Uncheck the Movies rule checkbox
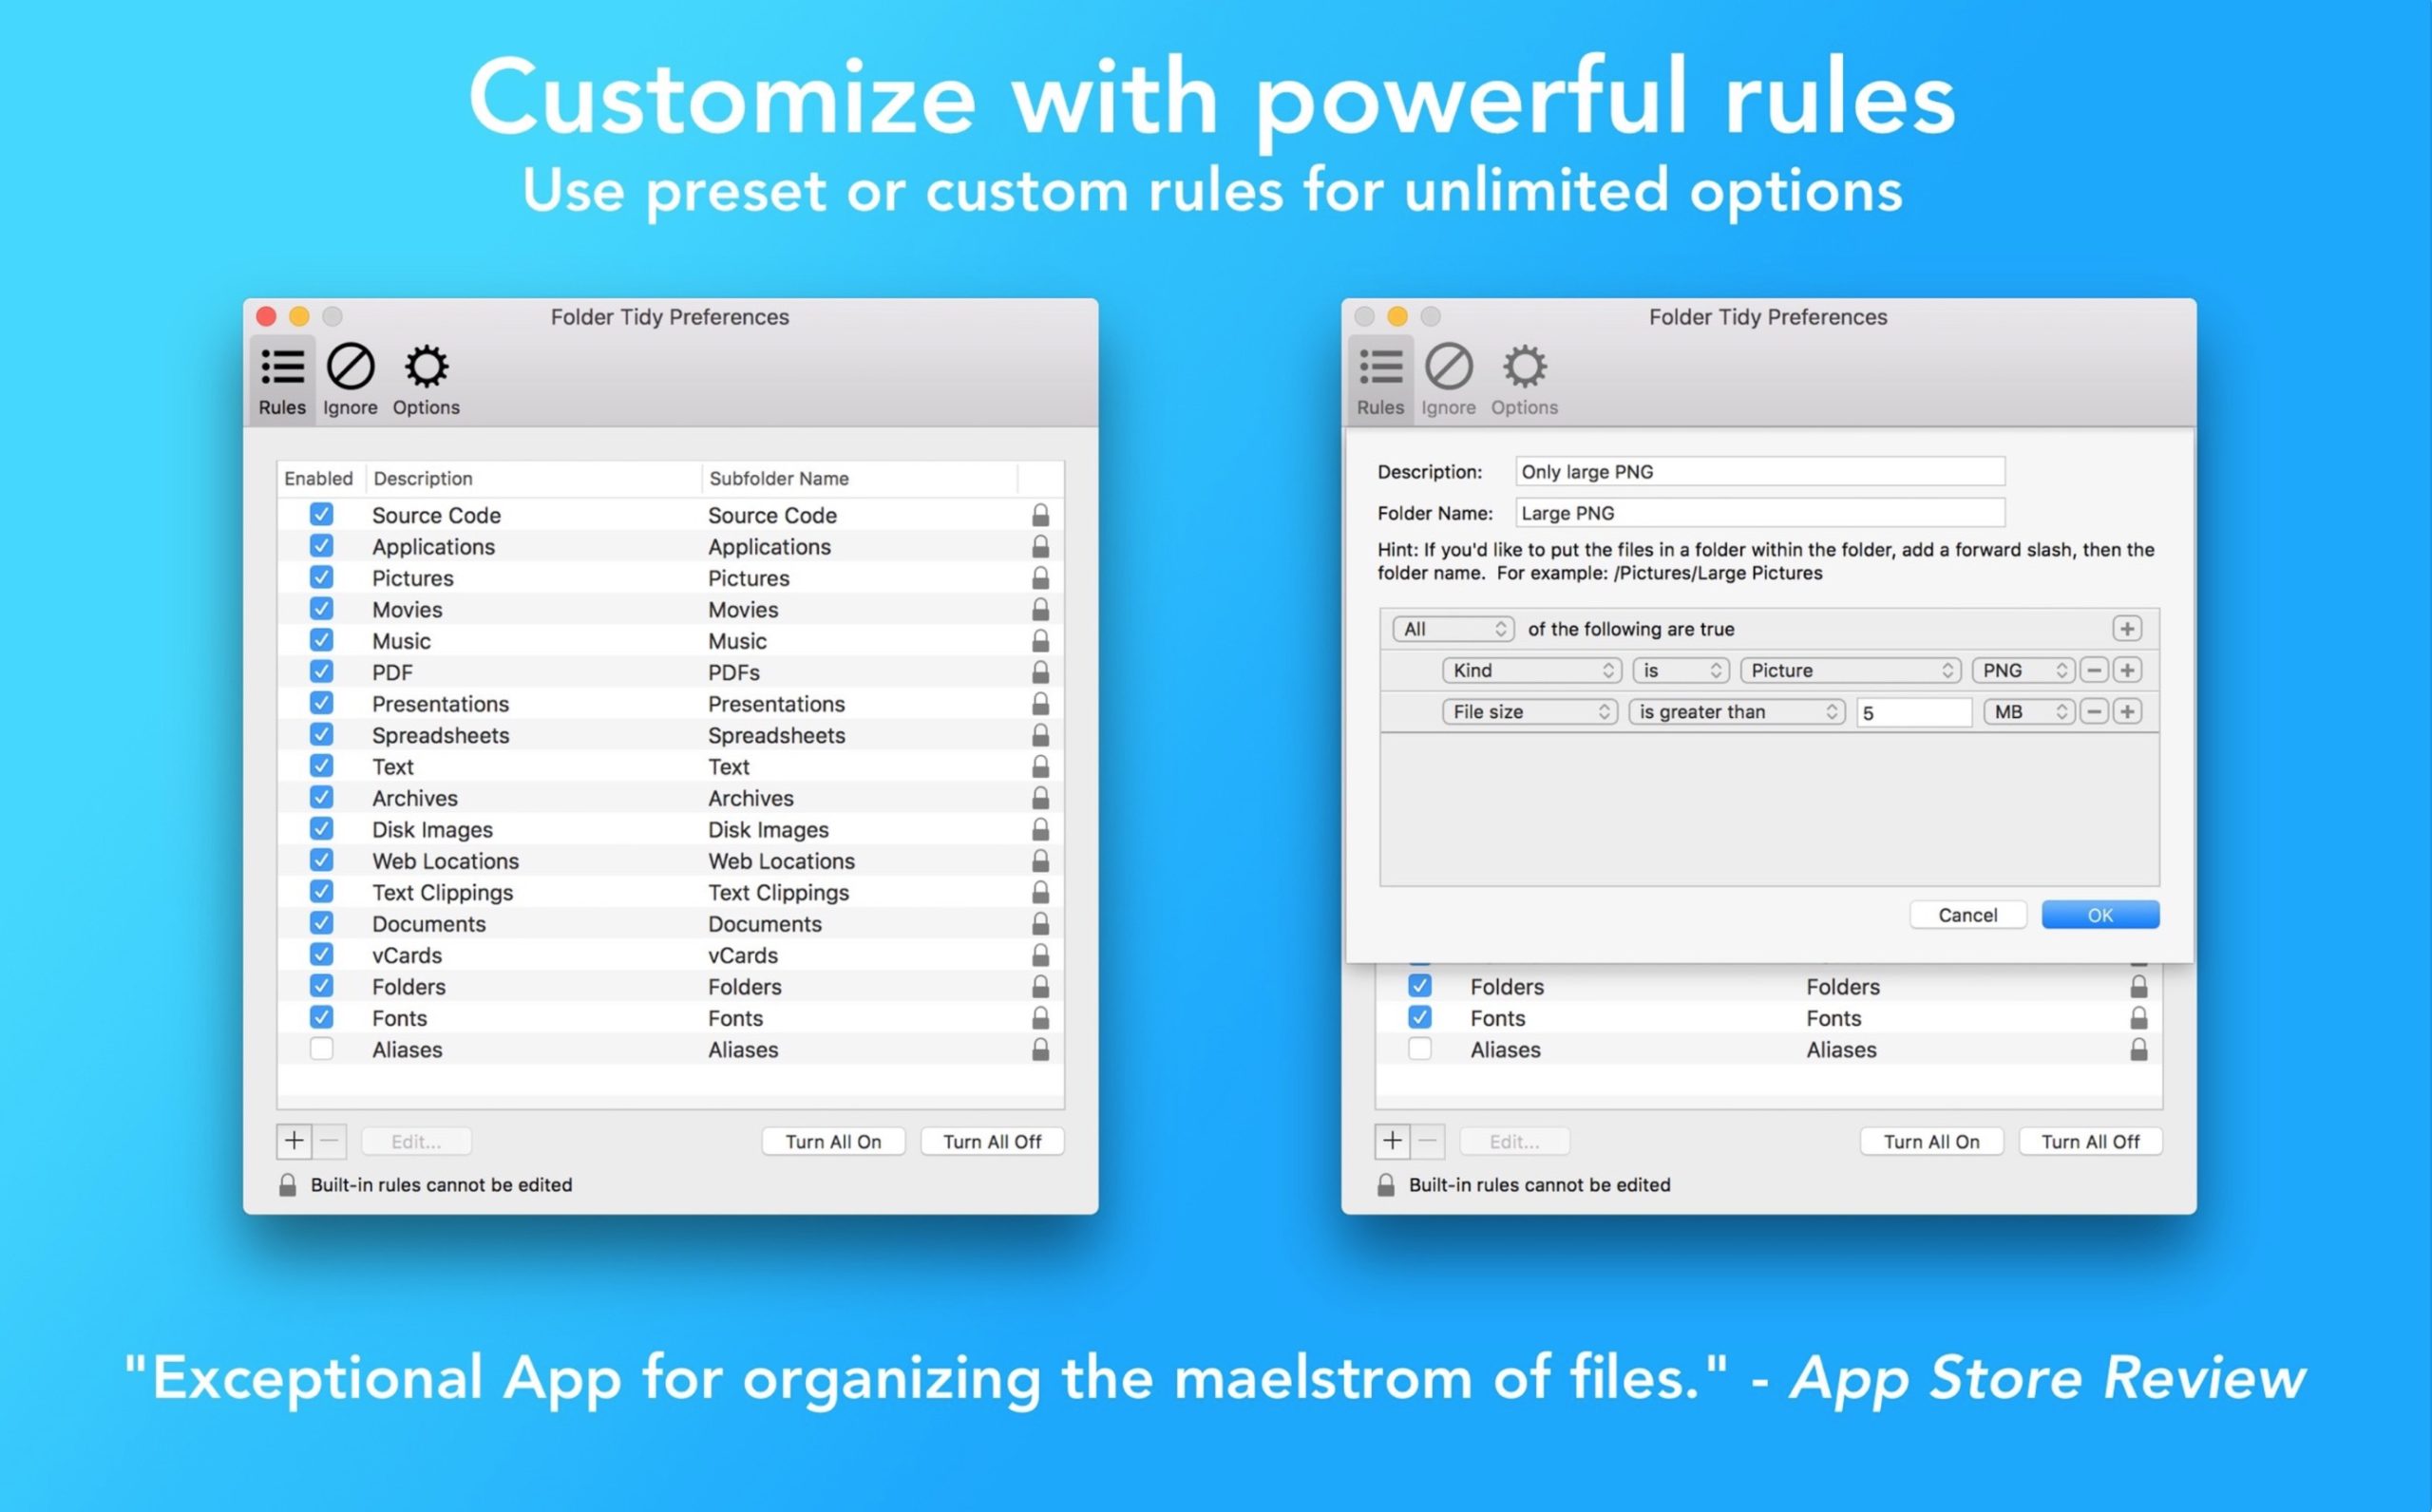 click(321, 608)
